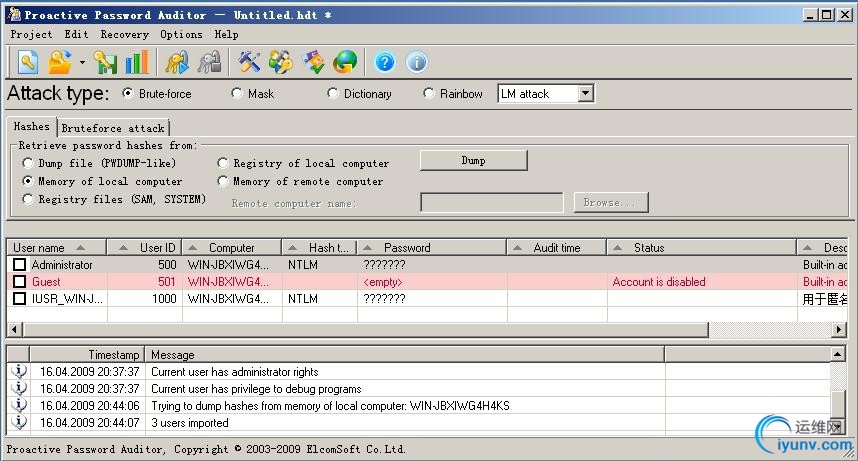Open help with the blue question icon
This screenshot has height=461, width=858.
(385, 62)
